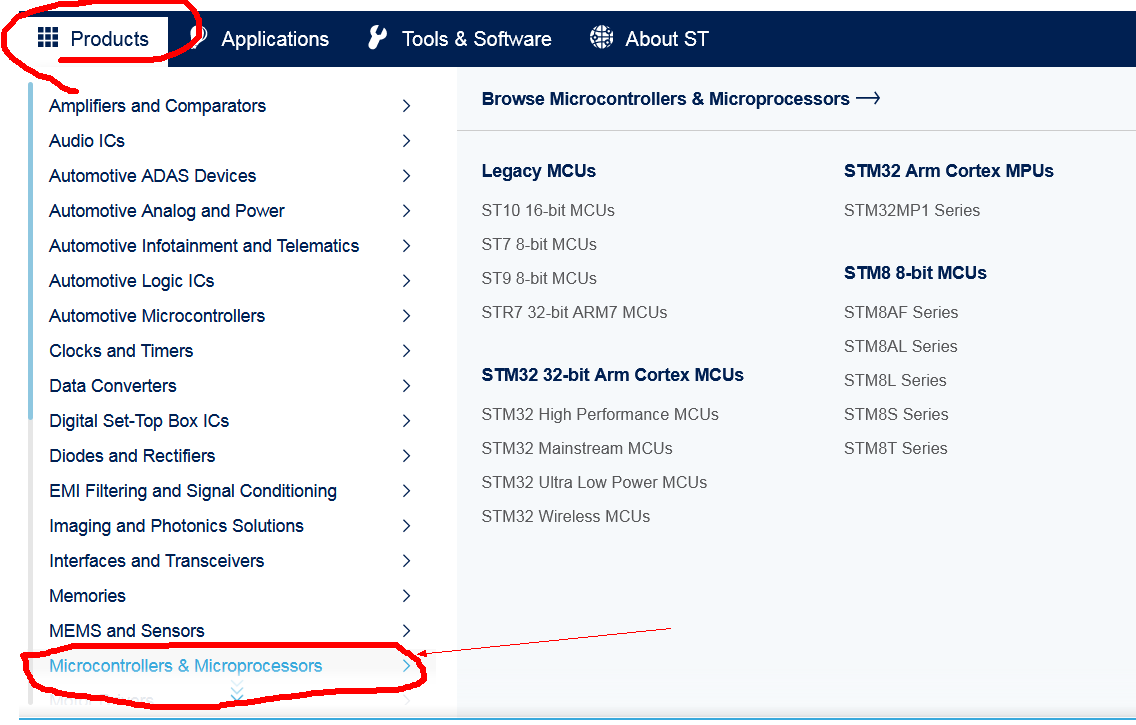Expand chevron for Automotive Logic ICs

[x=406, y=281]
